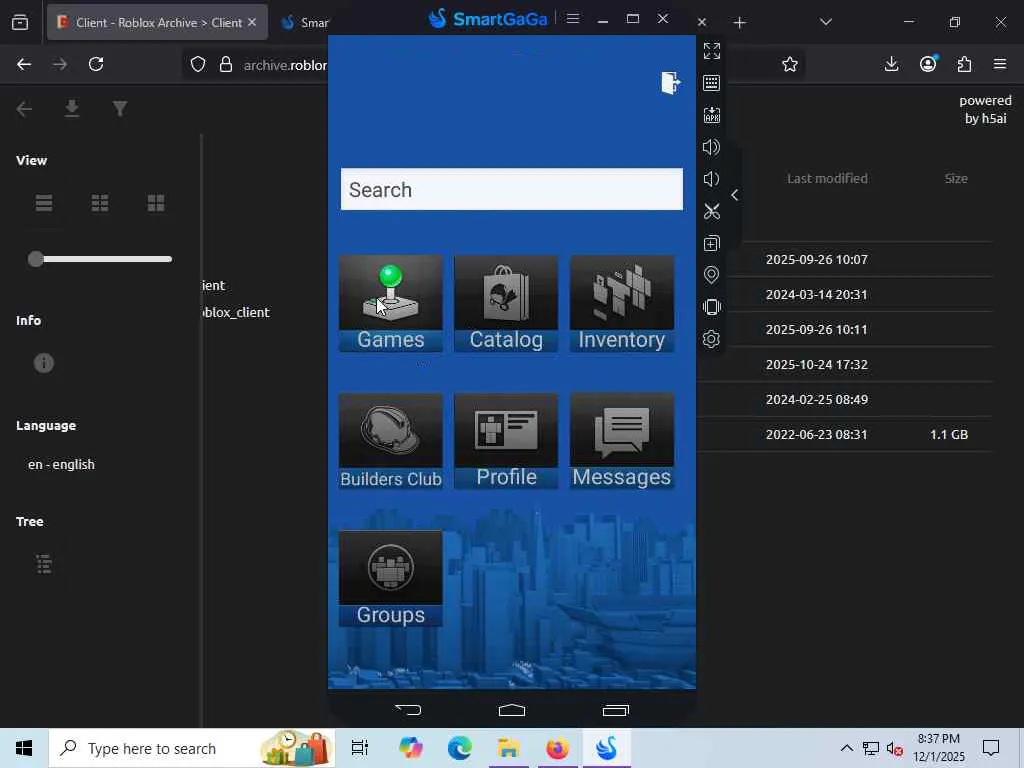Screen dimensions: 1024x768
Task: Sort by Last modified column
Action: click(x=827, y=178)
